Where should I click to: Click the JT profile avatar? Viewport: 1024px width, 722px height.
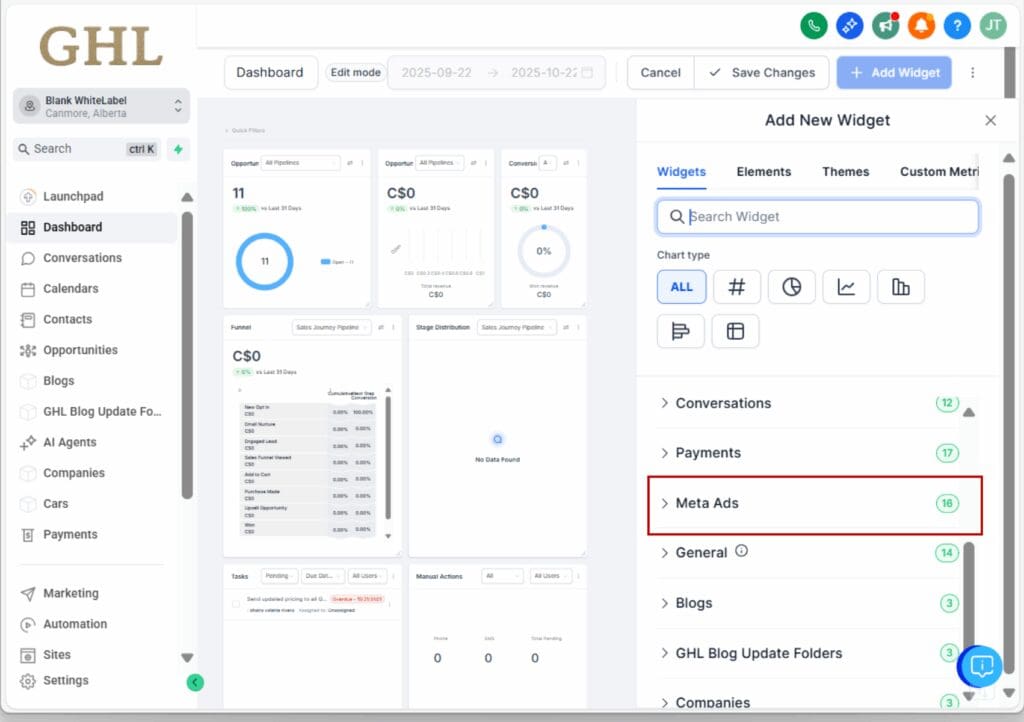[993, 26]
